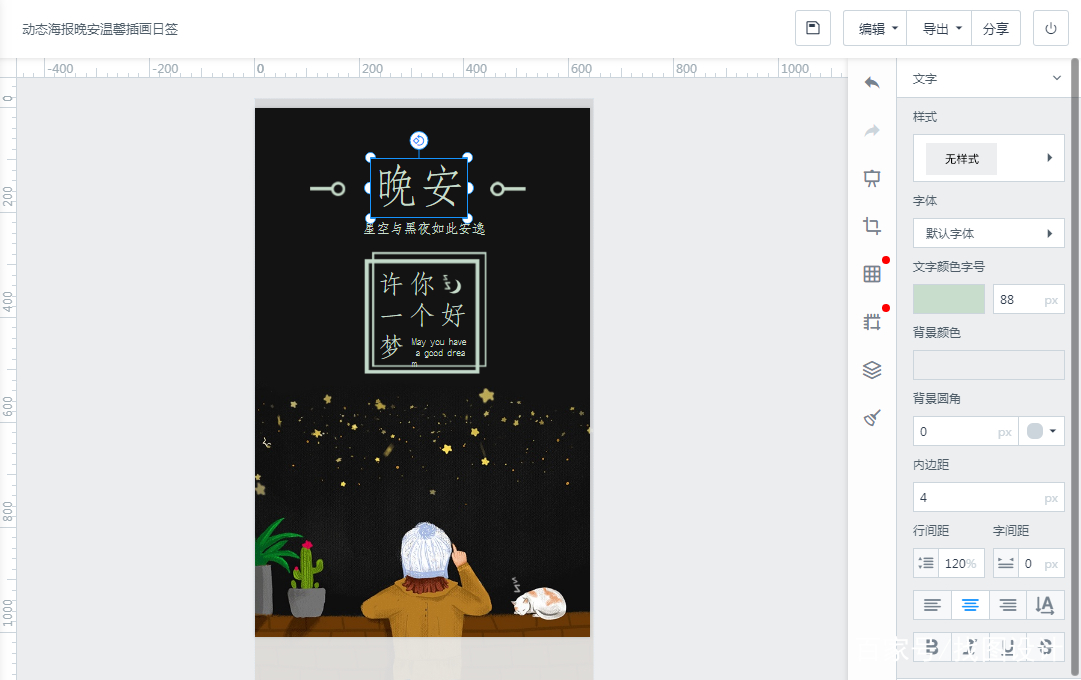Click the rotate handle above 晚安 text
The width and height of the screenshot is (1081, 680).
coord(419,140)
